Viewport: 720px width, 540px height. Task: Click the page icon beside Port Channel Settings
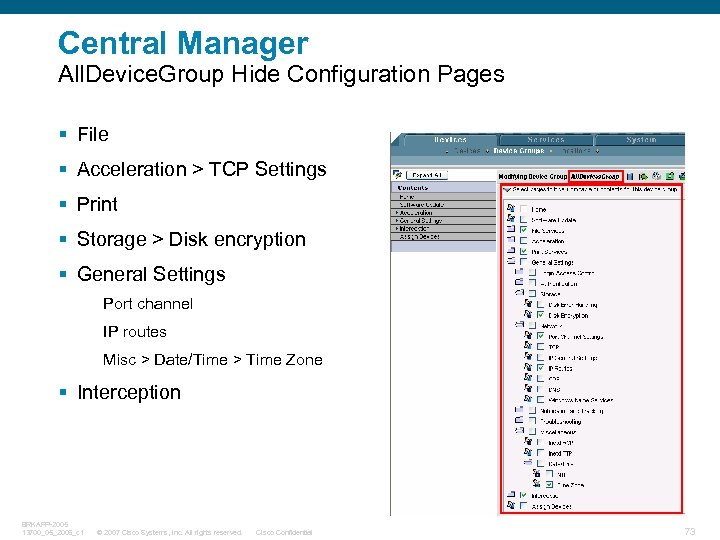[528, 335]
